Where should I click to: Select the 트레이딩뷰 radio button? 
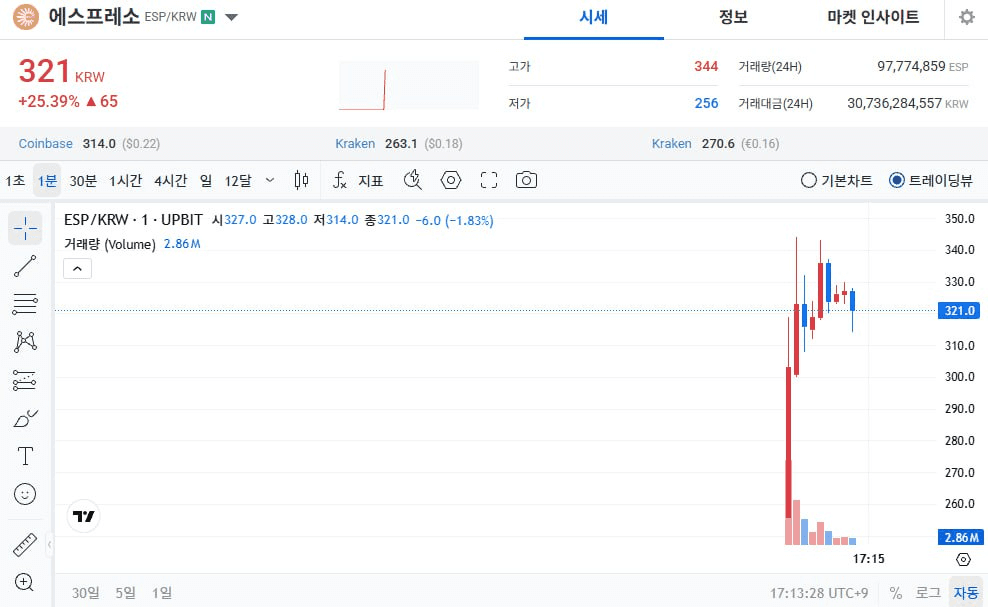coord(897,180)
